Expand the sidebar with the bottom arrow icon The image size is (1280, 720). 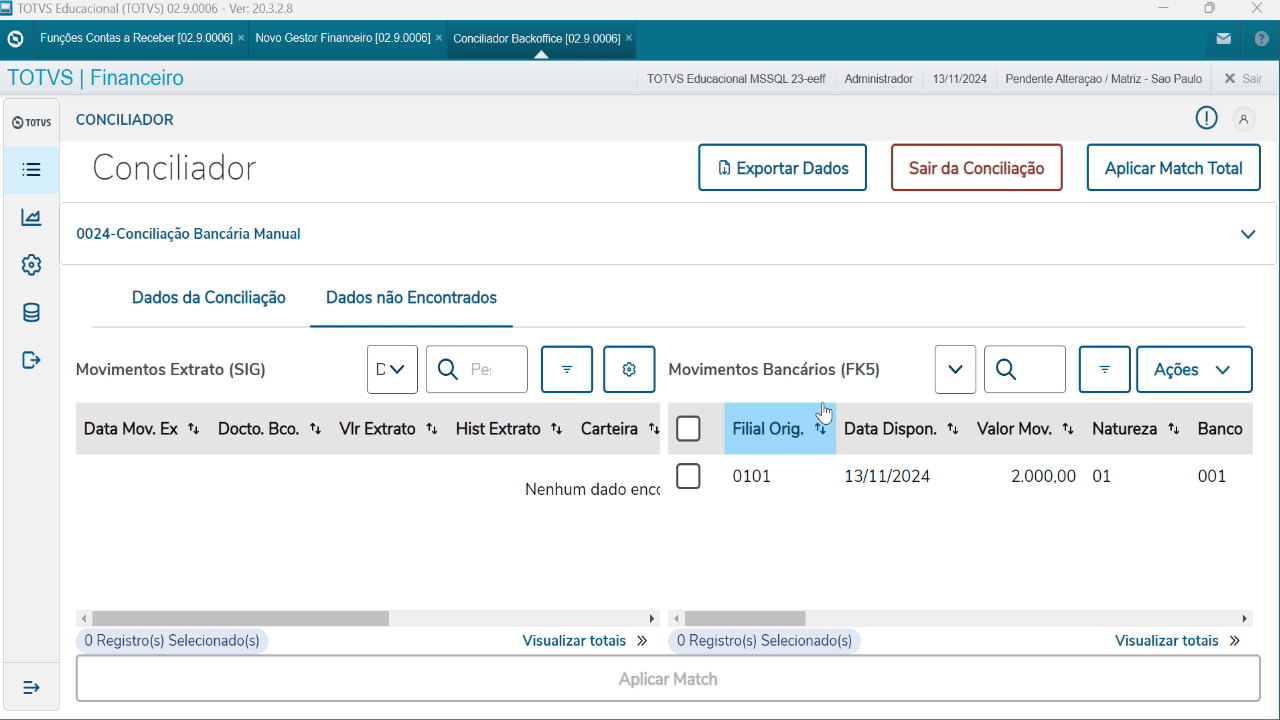pyautogui.click(x=31, y=687)
